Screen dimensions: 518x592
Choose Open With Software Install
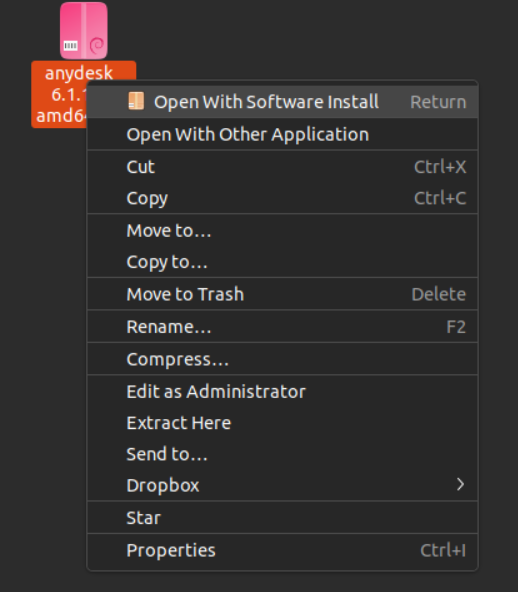282,102
